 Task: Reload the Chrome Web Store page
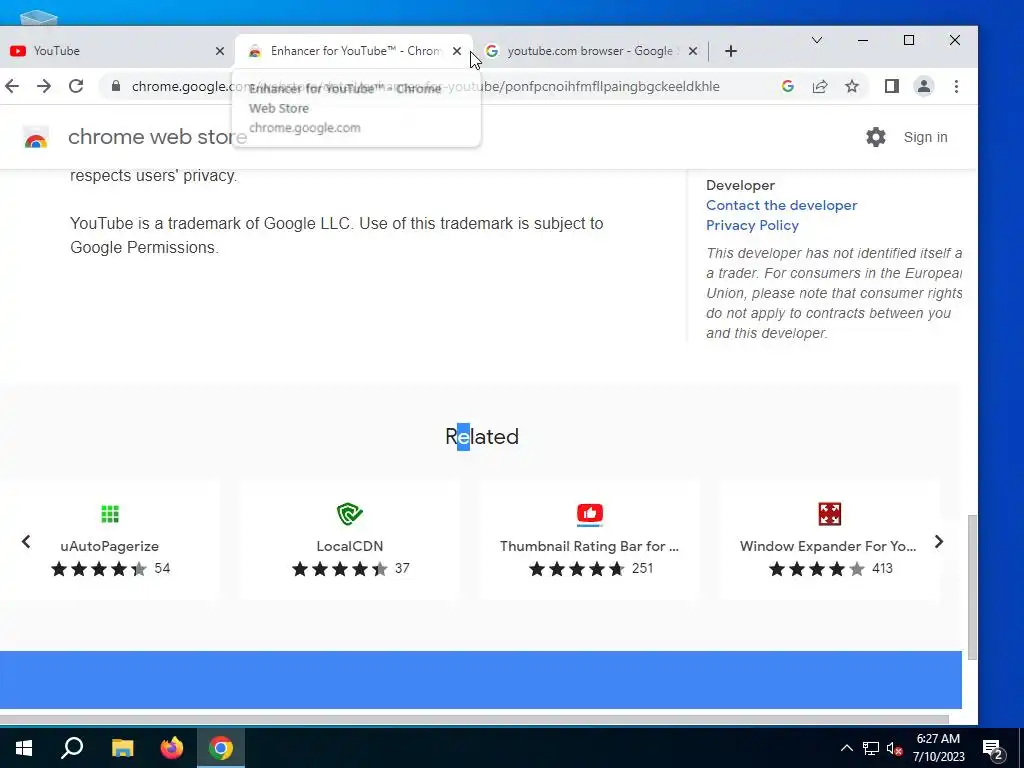(x=76, y=86)
